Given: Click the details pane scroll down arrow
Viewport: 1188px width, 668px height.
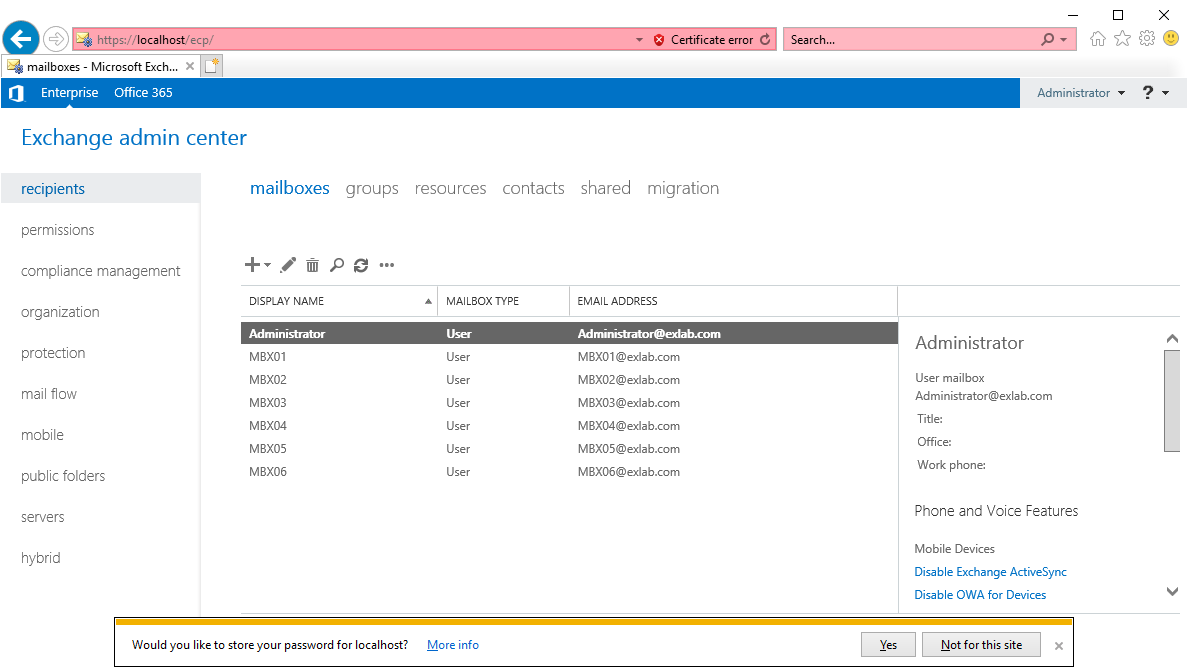Looking at the screenshot, I should click(x=1172, y=592).
